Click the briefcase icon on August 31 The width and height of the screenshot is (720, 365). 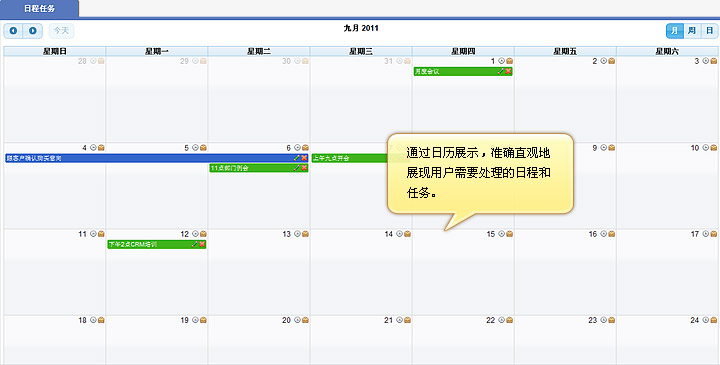(407, 61)
